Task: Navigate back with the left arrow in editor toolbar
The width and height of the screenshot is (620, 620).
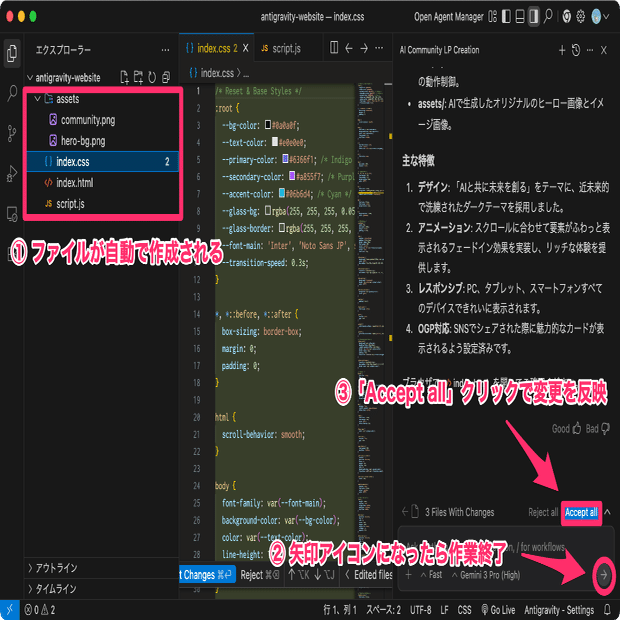Action: click(348, 48)
